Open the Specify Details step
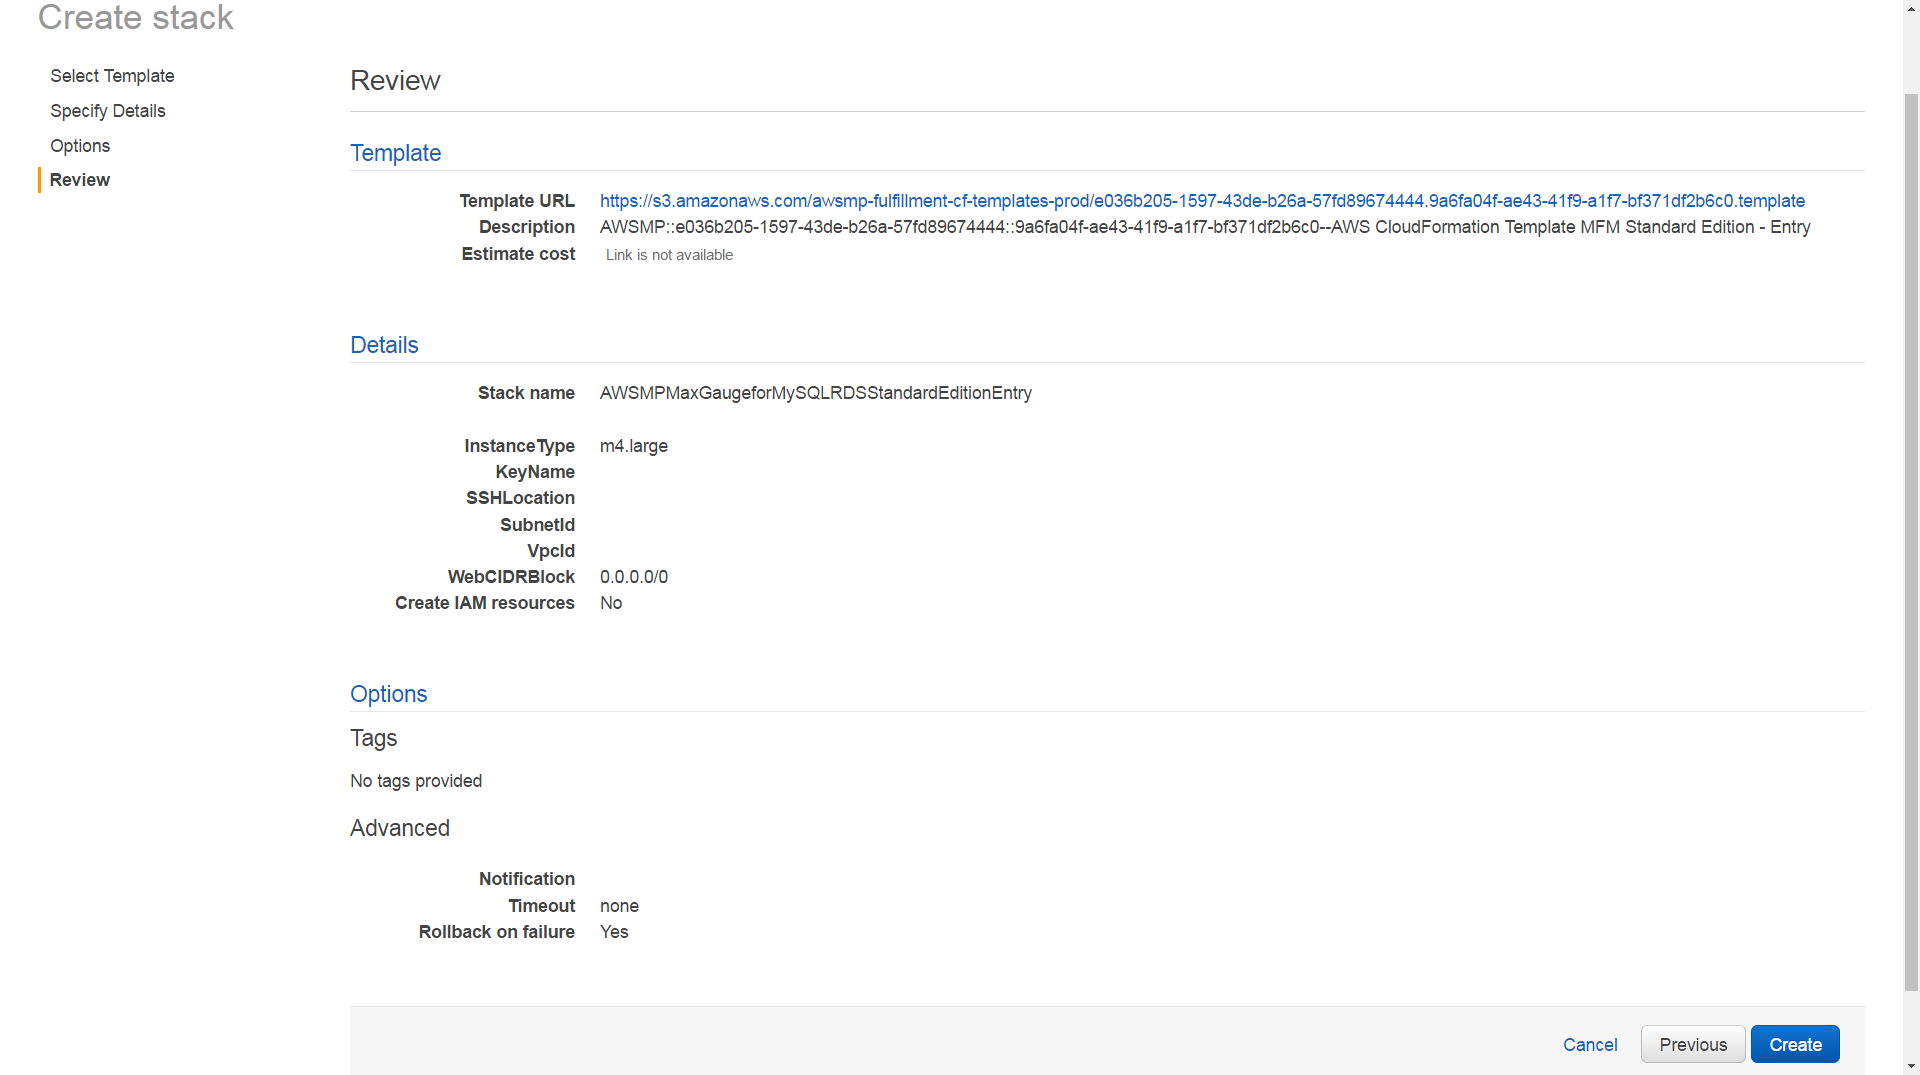This screenshot has width=1920, height=1075. tap(108, 111)
